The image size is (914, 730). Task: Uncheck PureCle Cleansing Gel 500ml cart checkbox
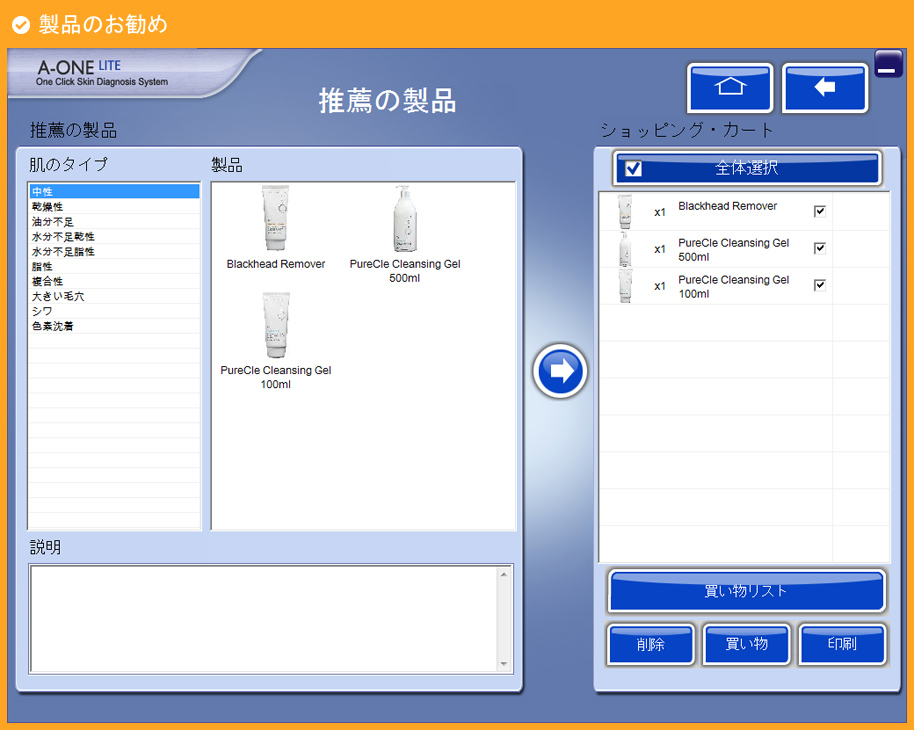click(820, 248)
